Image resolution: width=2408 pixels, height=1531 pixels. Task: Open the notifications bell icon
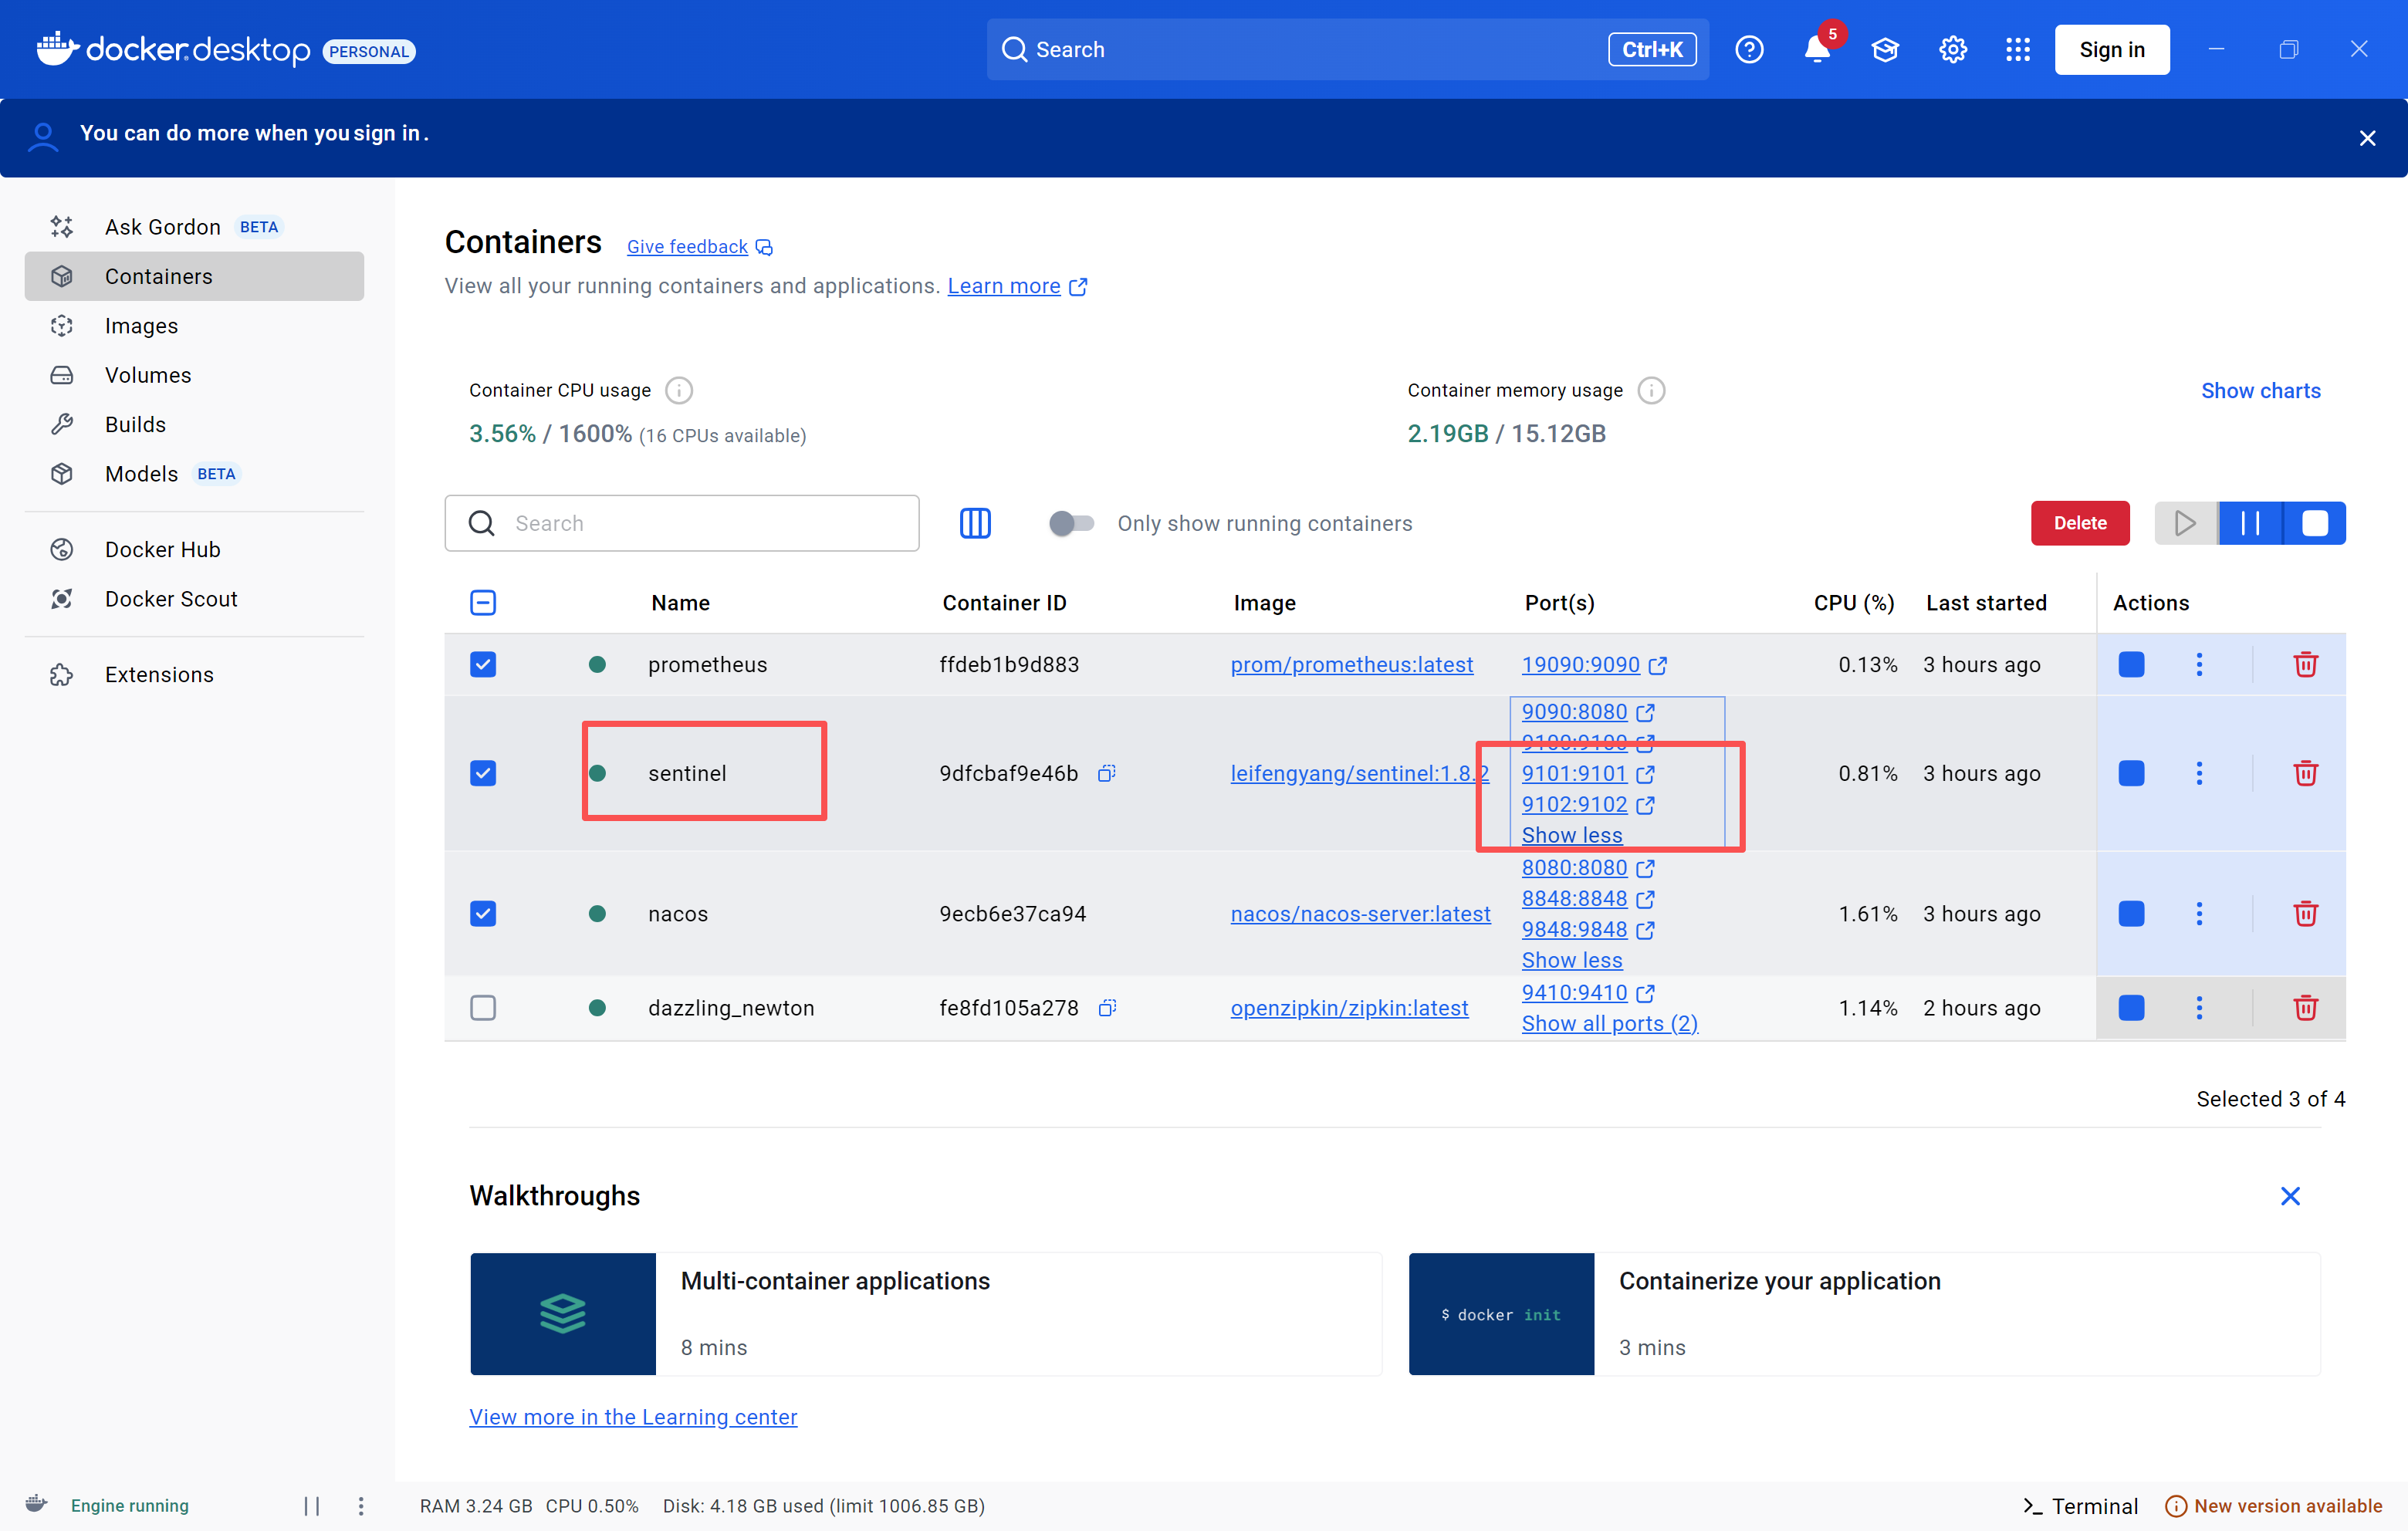1817,49
